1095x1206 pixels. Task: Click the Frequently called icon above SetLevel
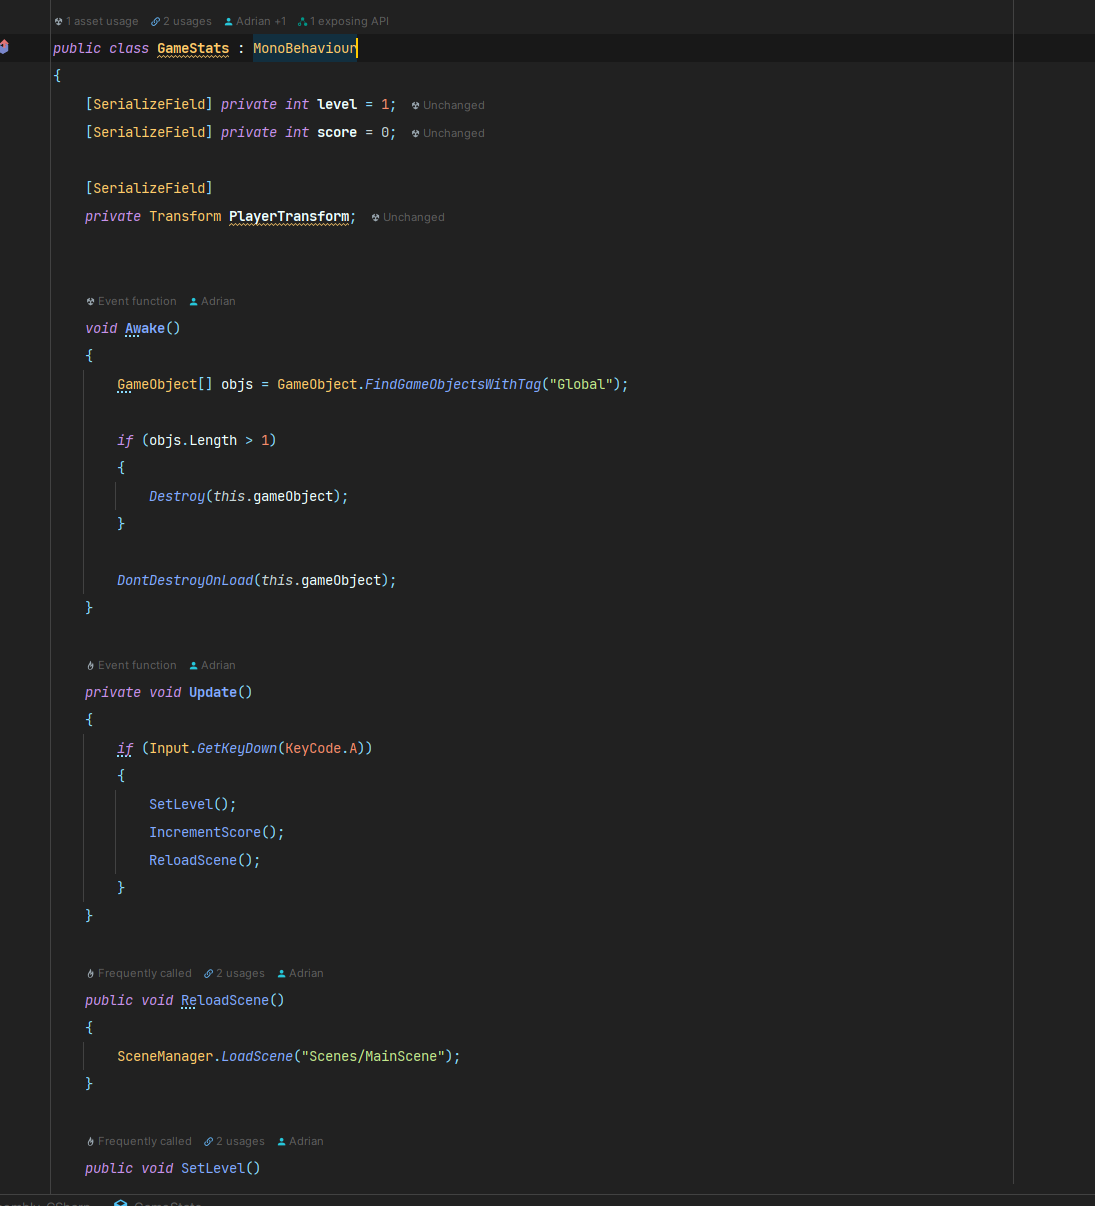[91, 1141]
